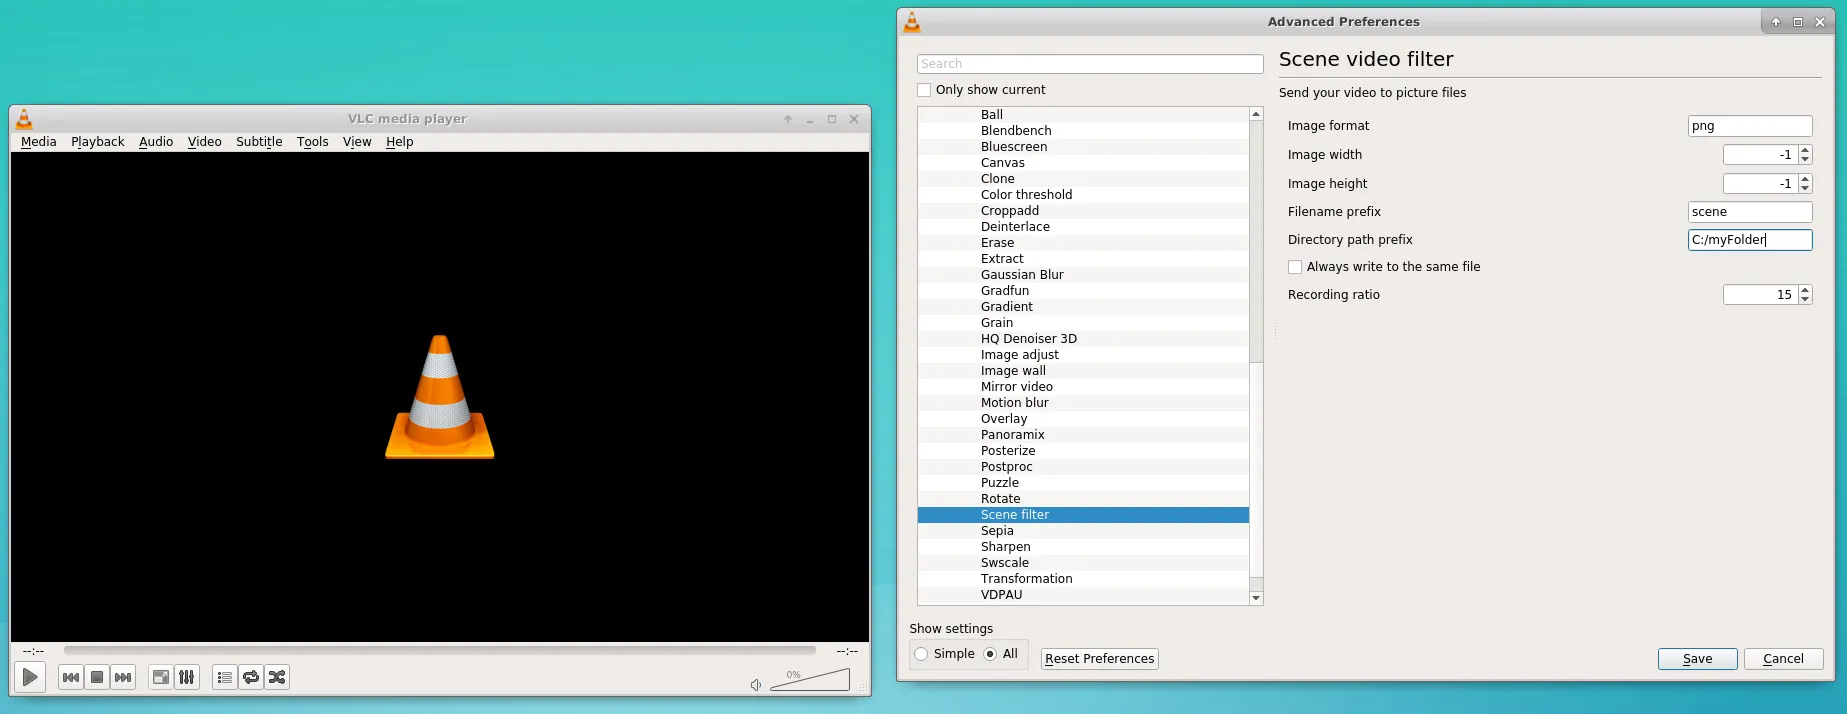The image size is (1847, 714).
Task: Select Image adjust in the list
Action: point(1083,355)
